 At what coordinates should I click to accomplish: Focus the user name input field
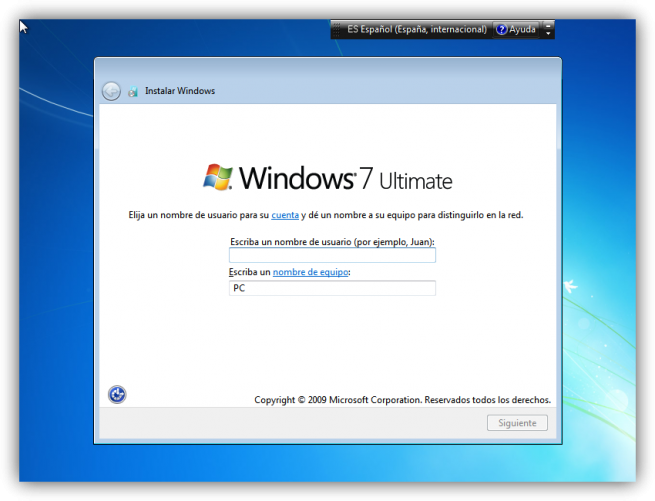pyautogui.click(x=332, y=255)
